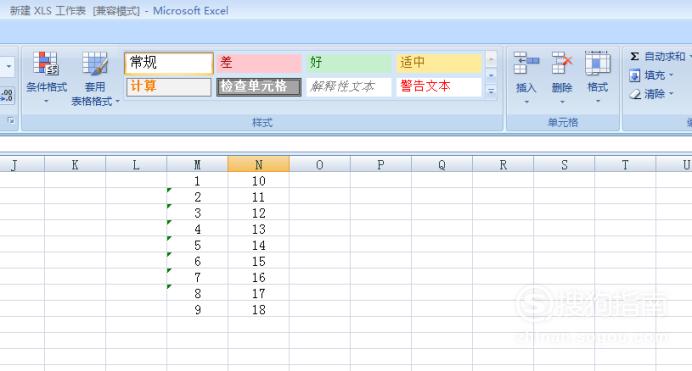Image resolution: width=692 pixels, height=371 pixels.
Task: Open the dialog launcher at the ribbon's bottom-left
Action: coord(11,120)
